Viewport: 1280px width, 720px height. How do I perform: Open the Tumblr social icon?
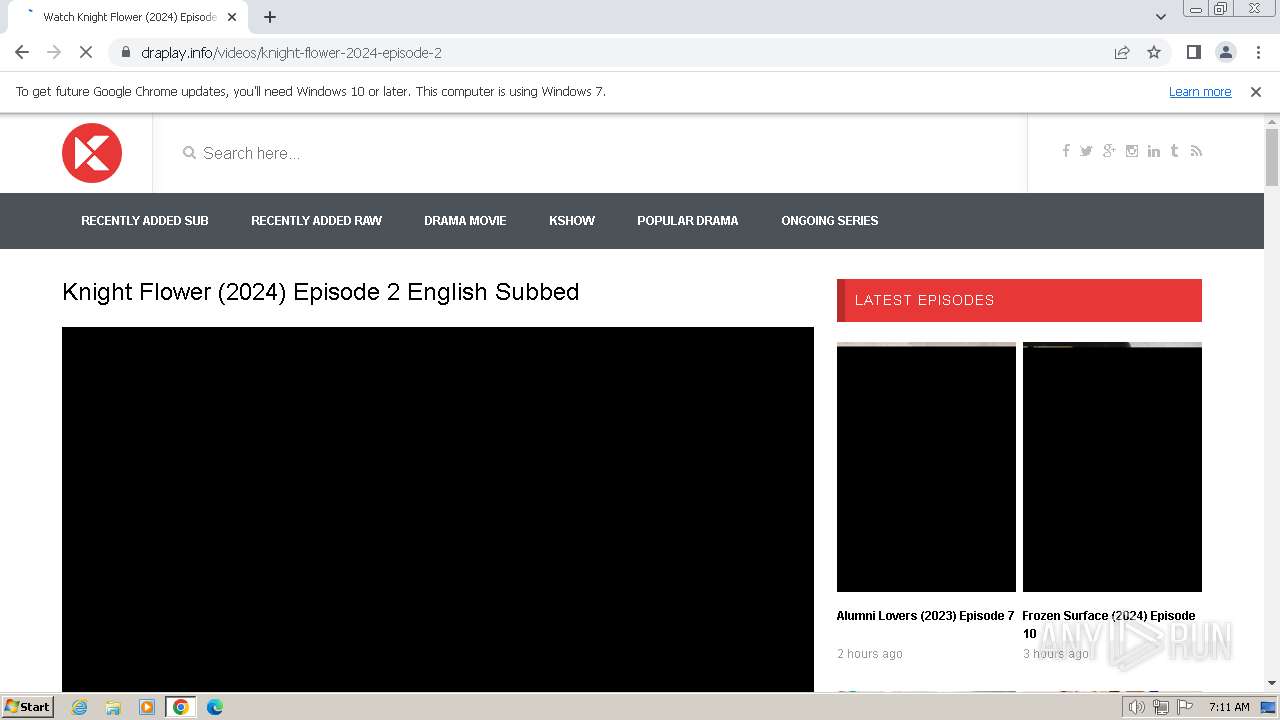[x=1174, y=151]
